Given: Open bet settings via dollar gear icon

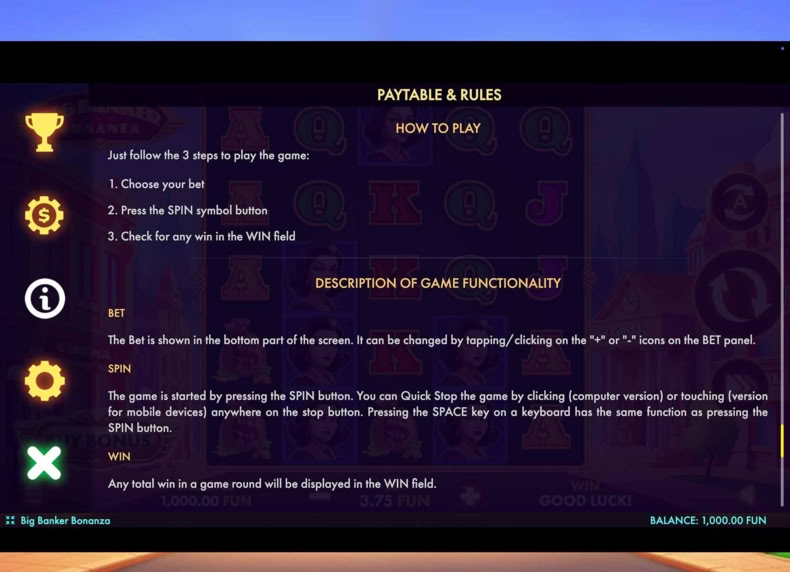Looking at the screenshot, I should point(44,215).
